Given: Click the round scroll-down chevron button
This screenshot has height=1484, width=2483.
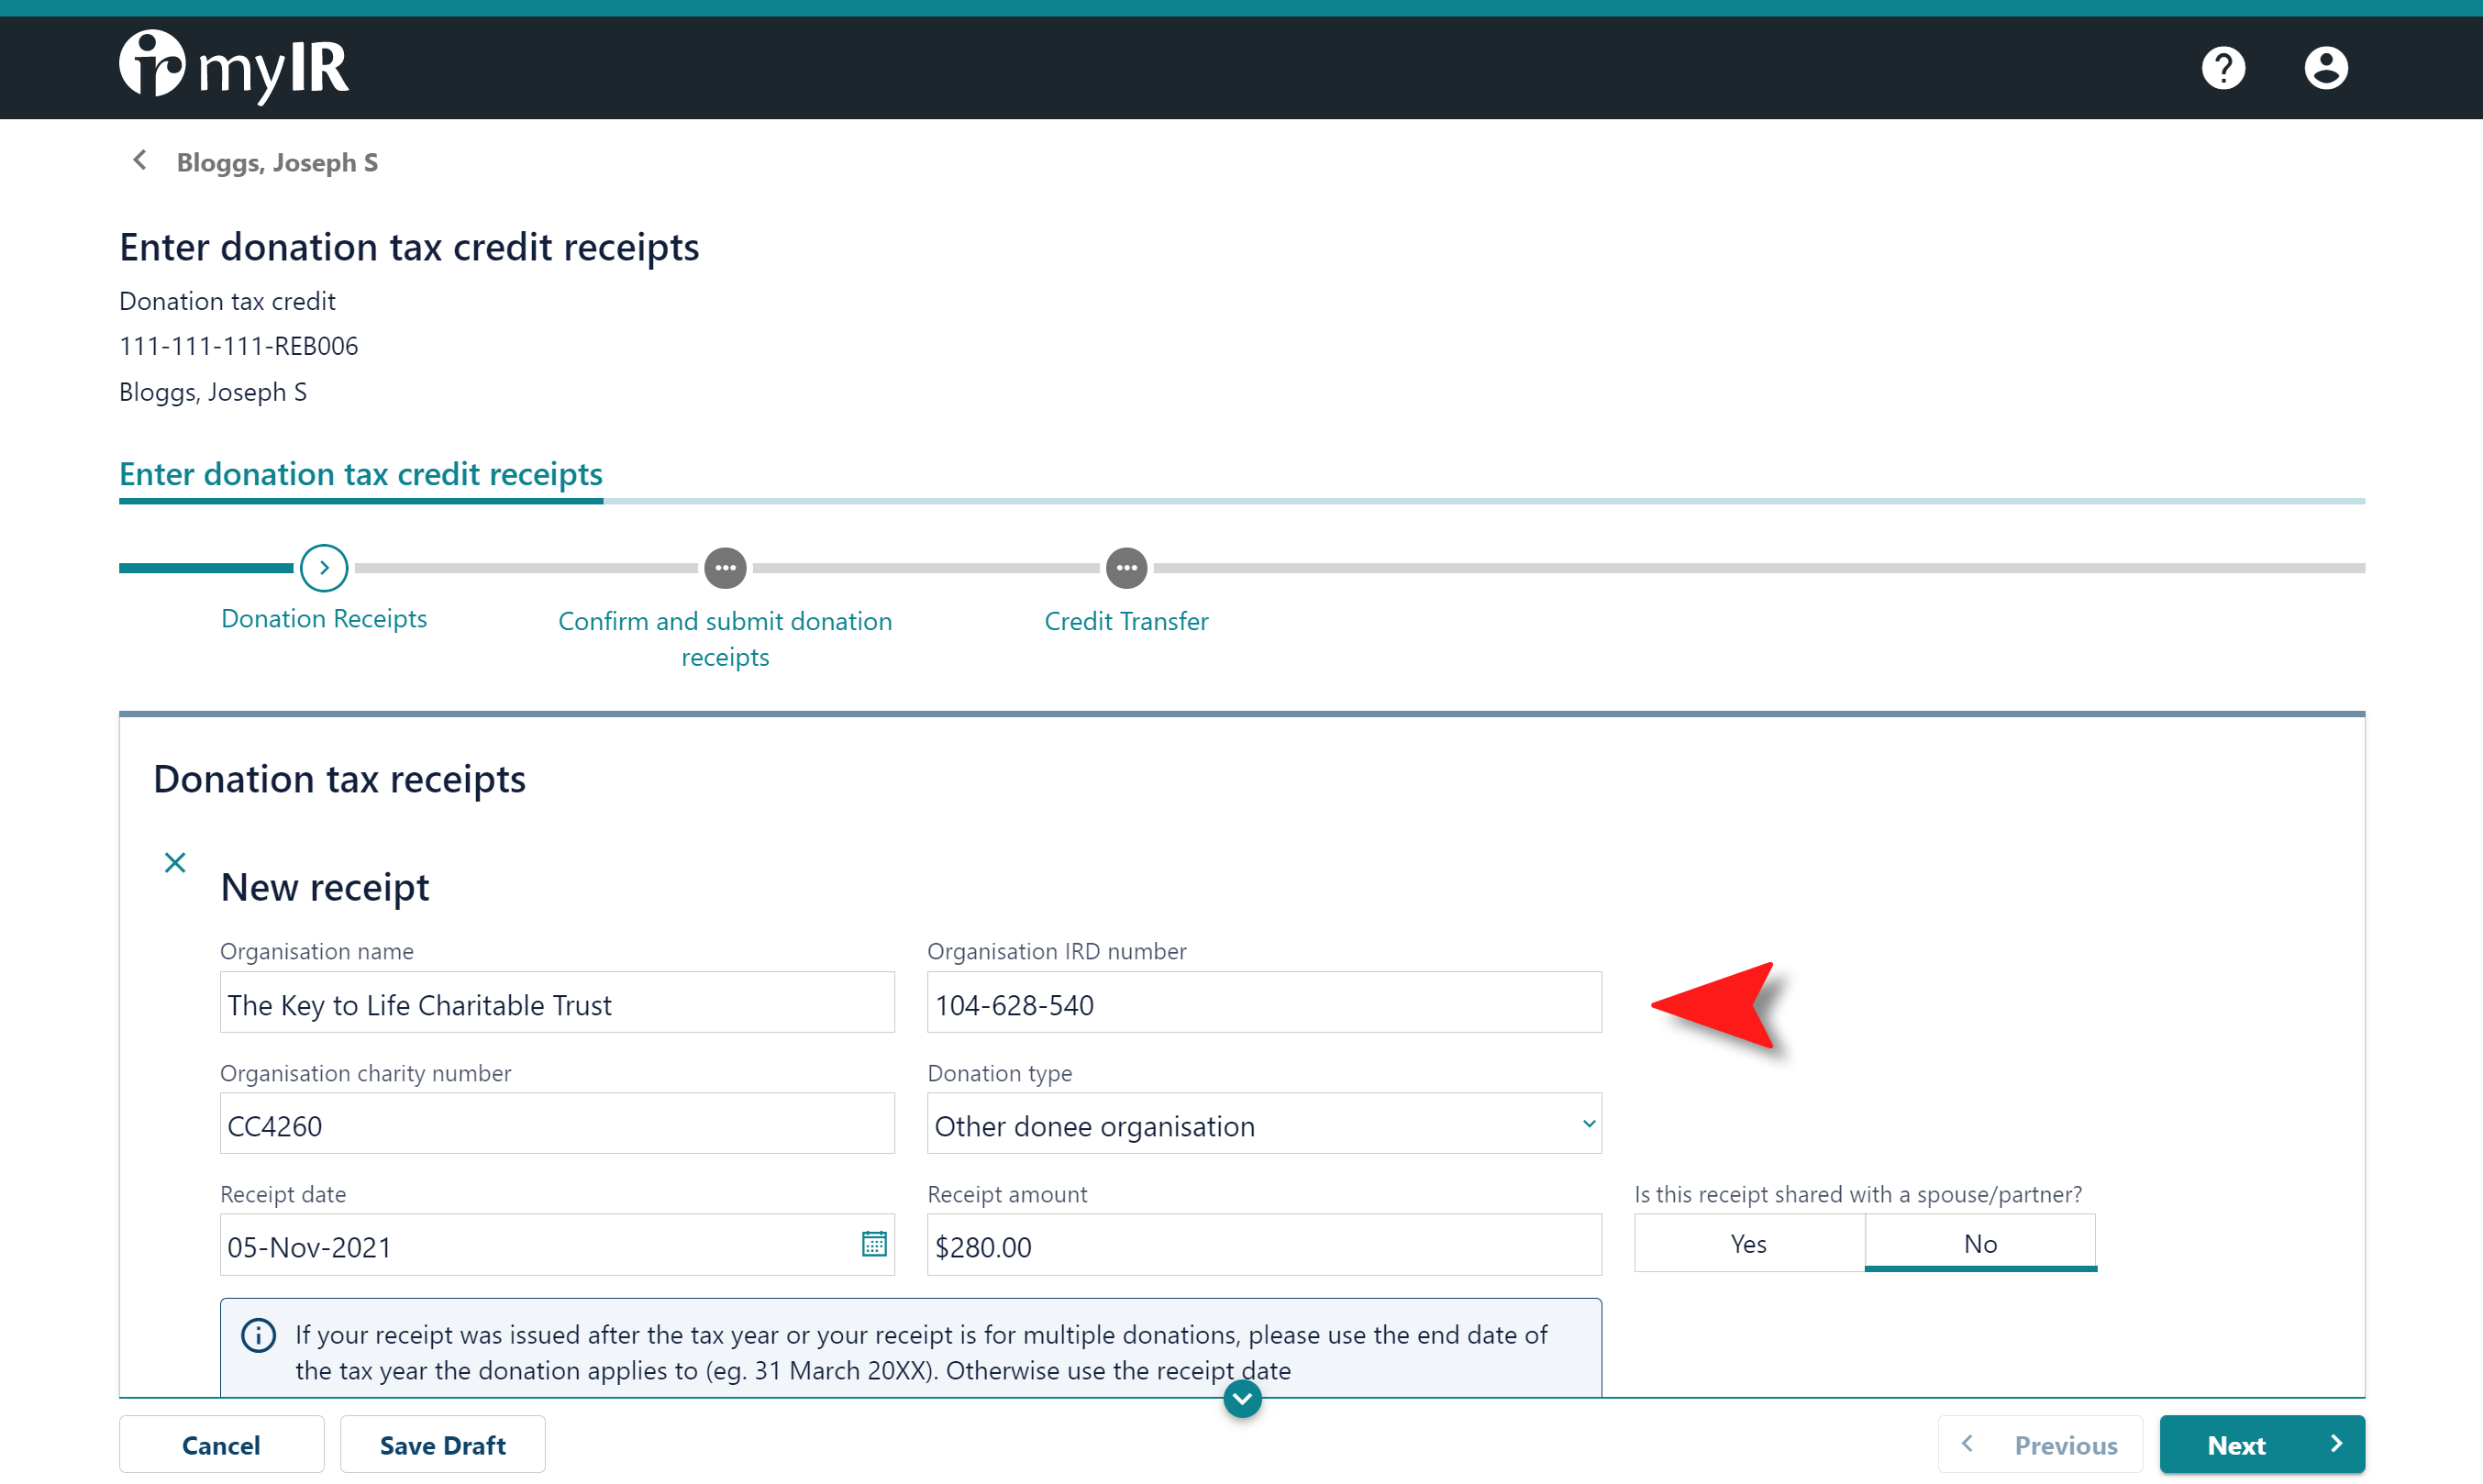Looking at the screenshot, I should [x=1242, y=1399].
